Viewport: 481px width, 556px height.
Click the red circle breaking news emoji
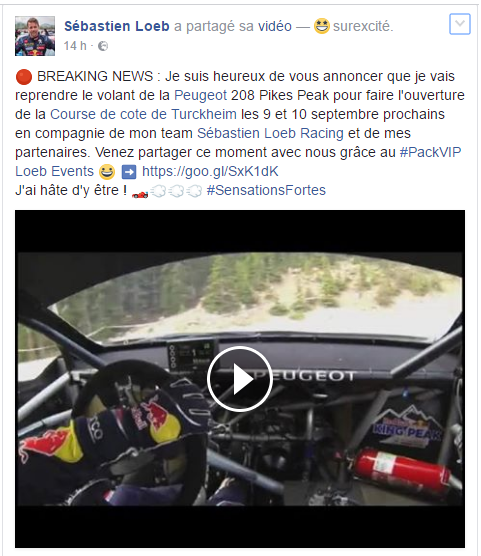pos(24,77)
